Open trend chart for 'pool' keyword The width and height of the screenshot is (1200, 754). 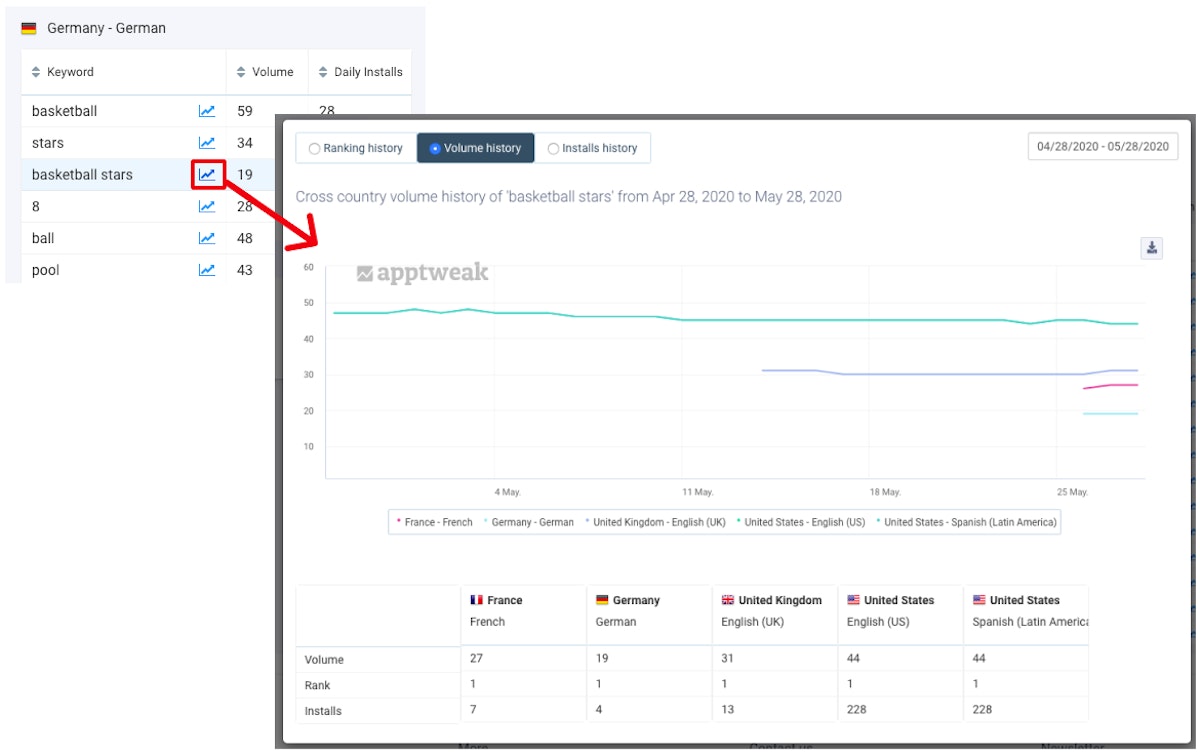coord(207,270)
